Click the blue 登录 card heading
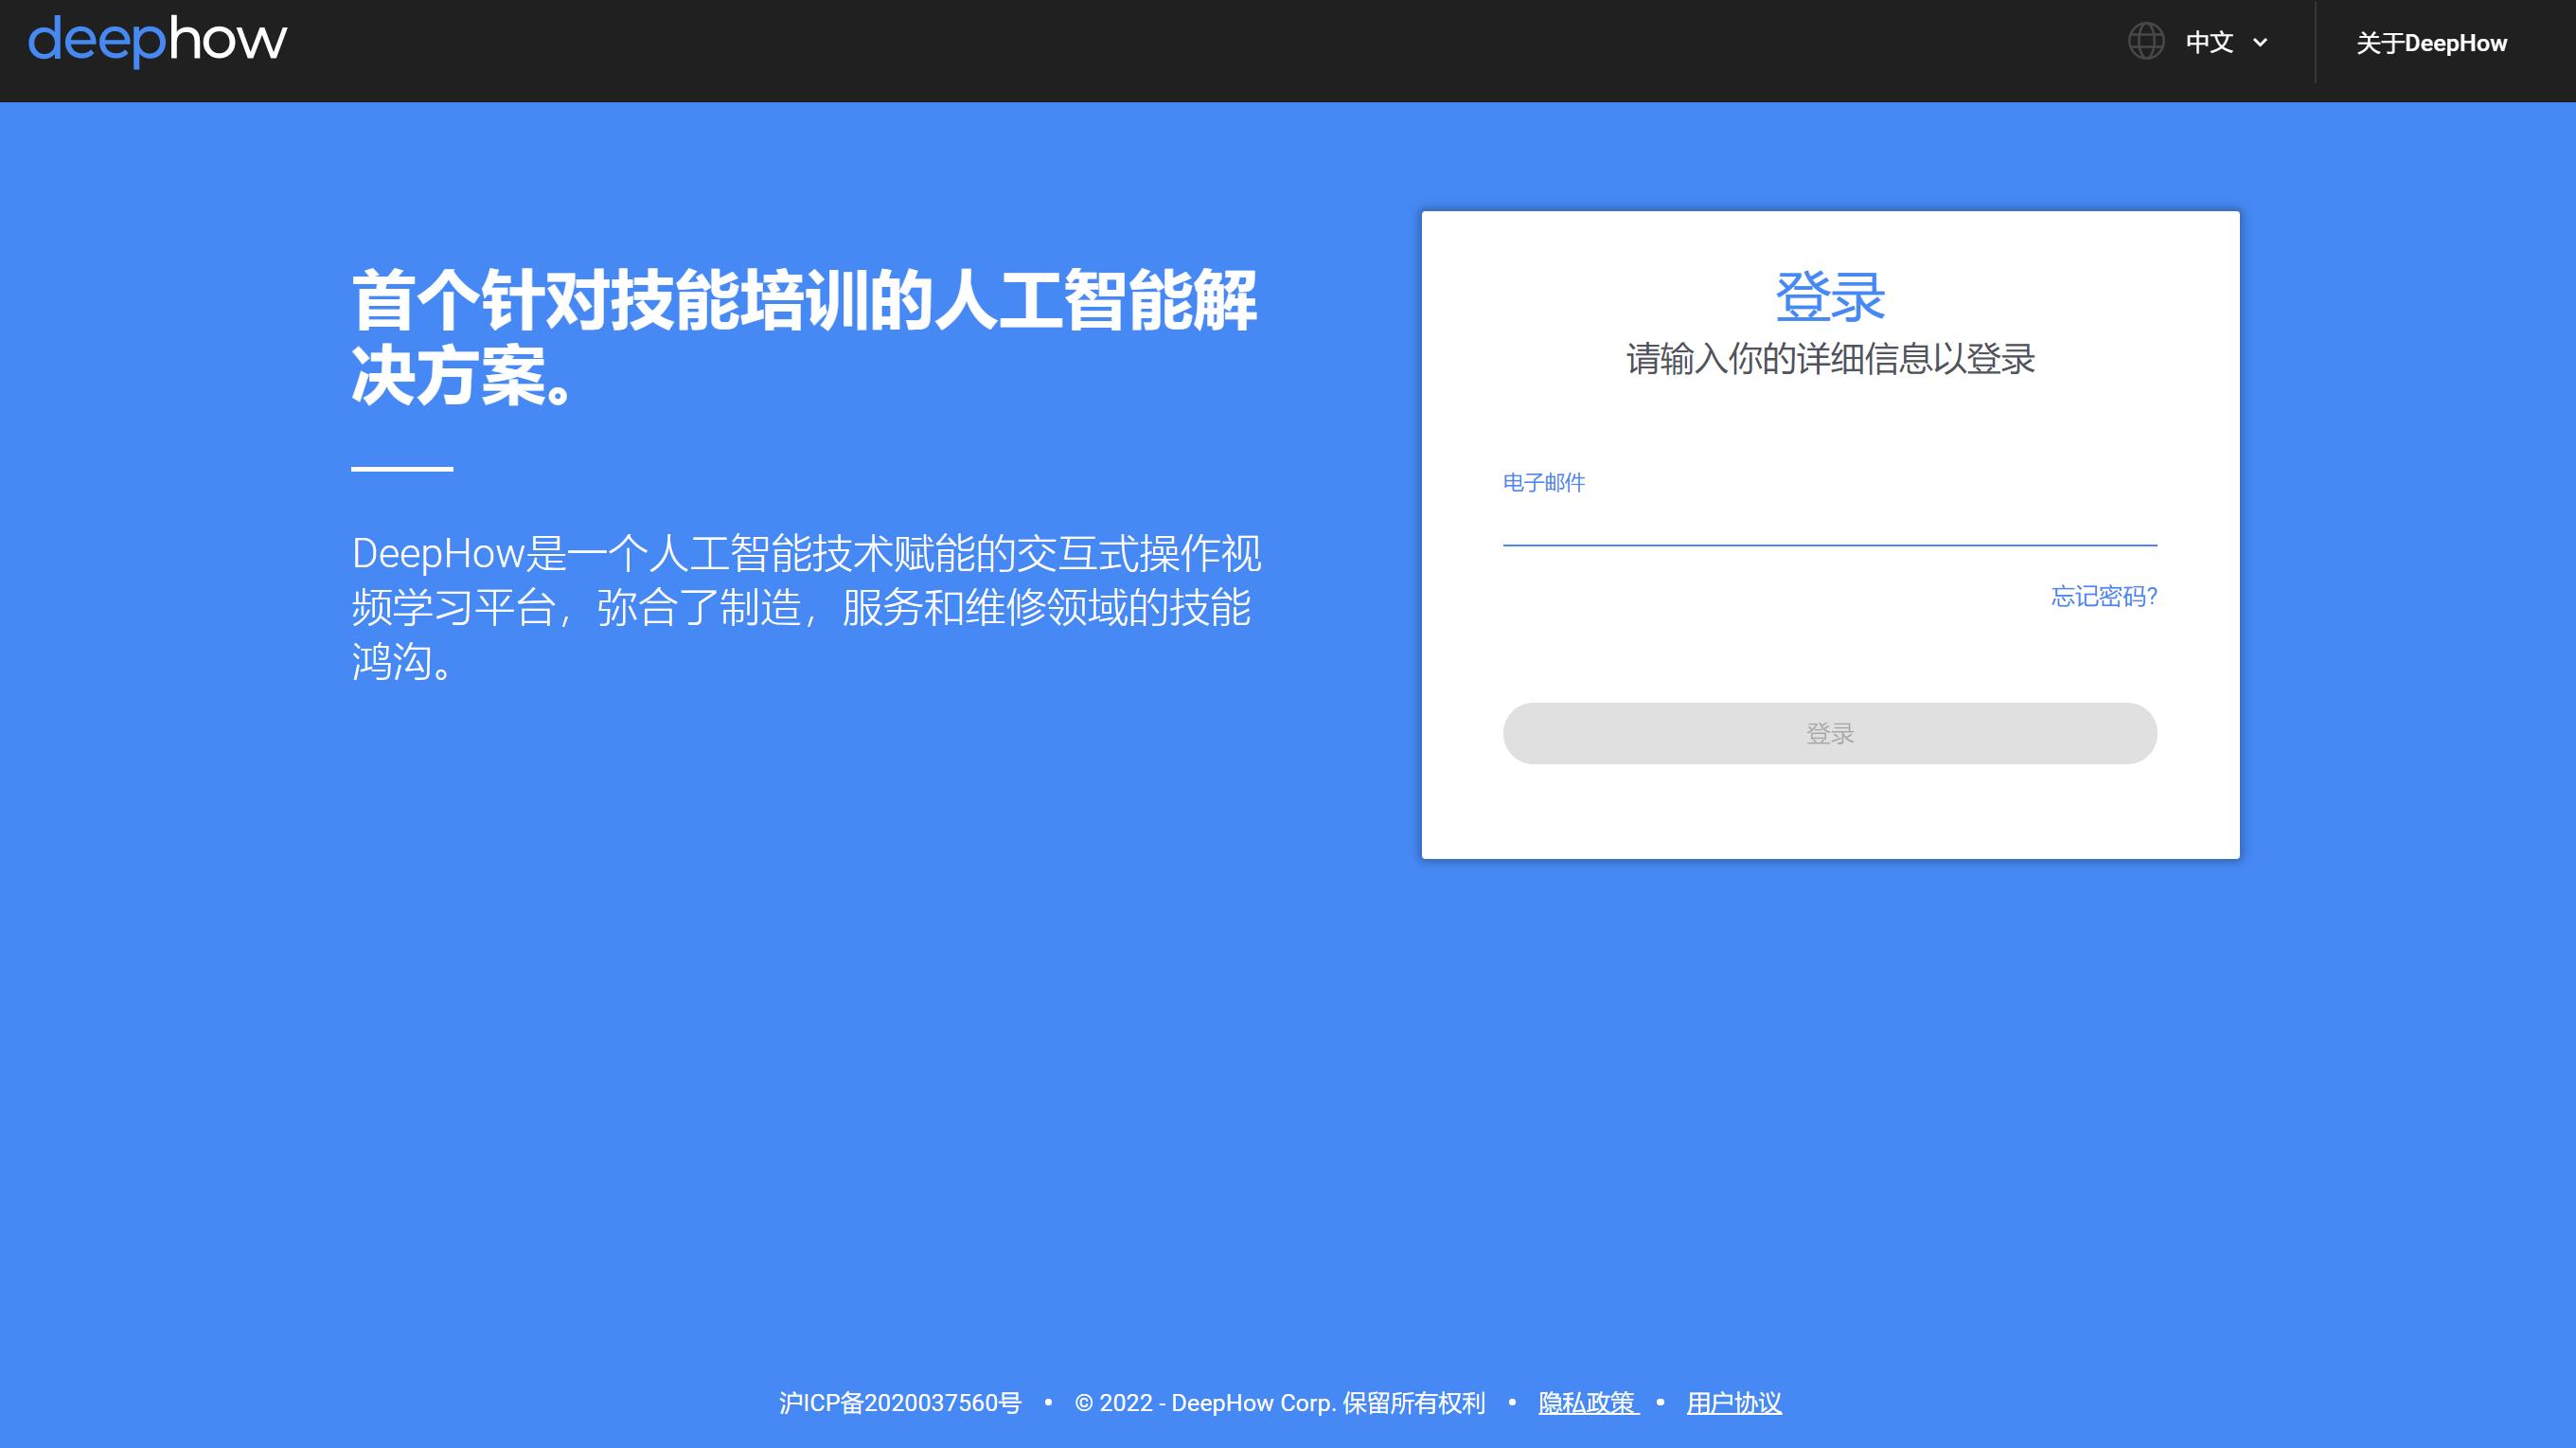Viewport: 2576px width, 1448px height. [1829, 297]
